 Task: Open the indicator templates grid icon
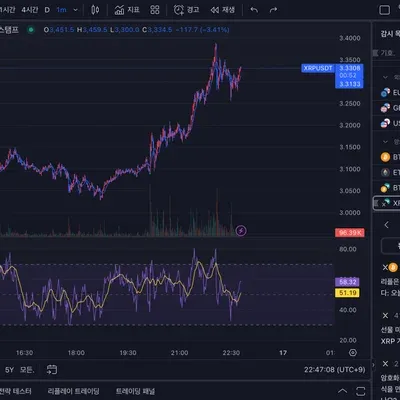[155, 10]
